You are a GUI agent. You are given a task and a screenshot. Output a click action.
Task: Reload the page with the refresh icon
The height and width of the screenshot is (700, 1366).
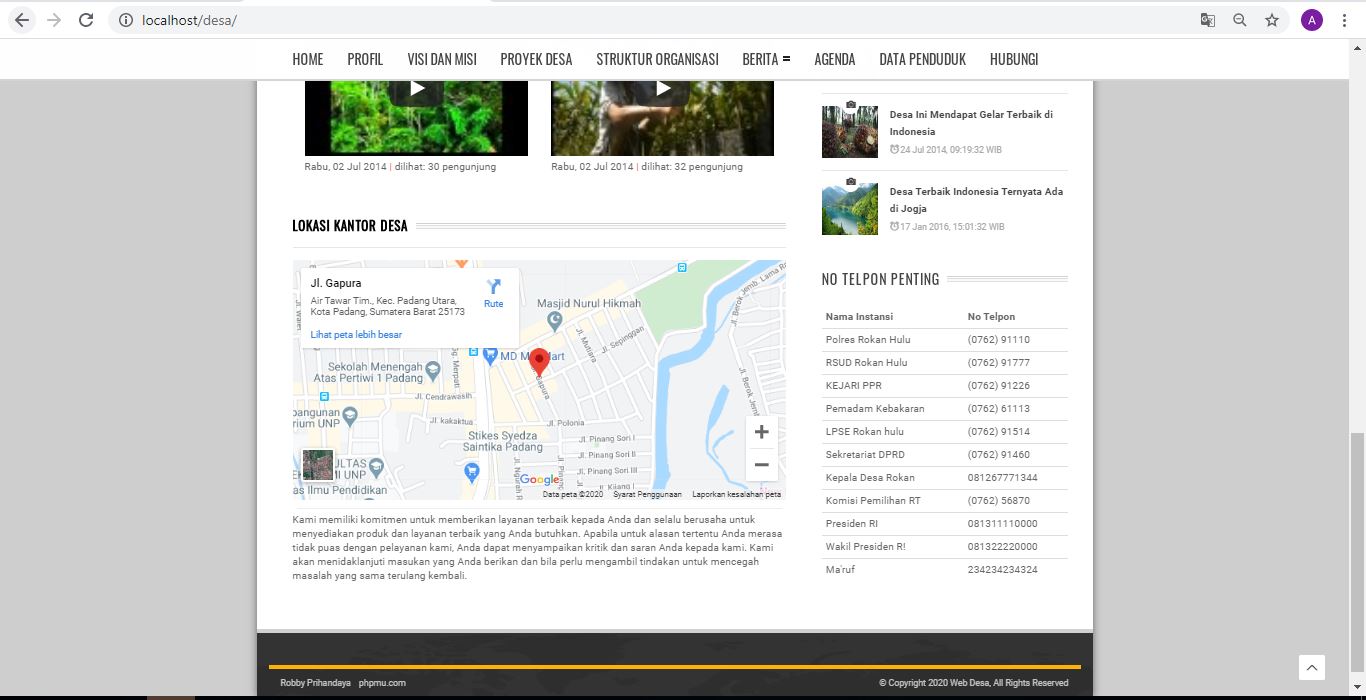[86, 20]
